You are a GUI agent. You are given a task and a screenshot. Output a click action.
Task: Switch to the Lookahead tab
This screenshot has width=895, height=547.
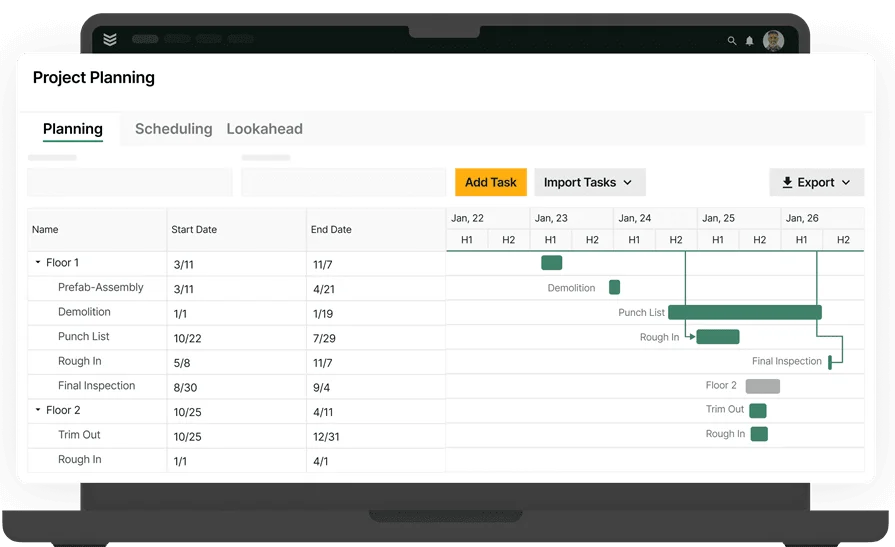[264, 129]
